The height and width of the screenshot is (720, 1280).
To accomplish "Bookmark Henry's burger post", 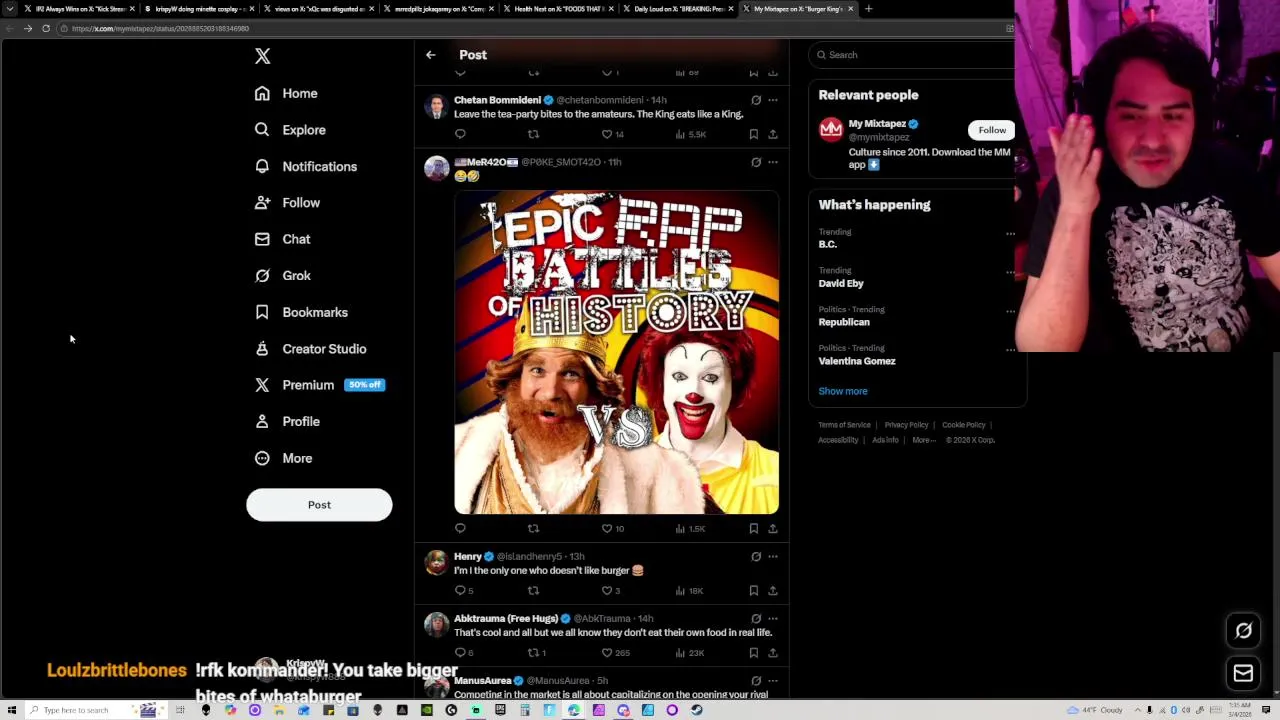I will tap(753, 591).
